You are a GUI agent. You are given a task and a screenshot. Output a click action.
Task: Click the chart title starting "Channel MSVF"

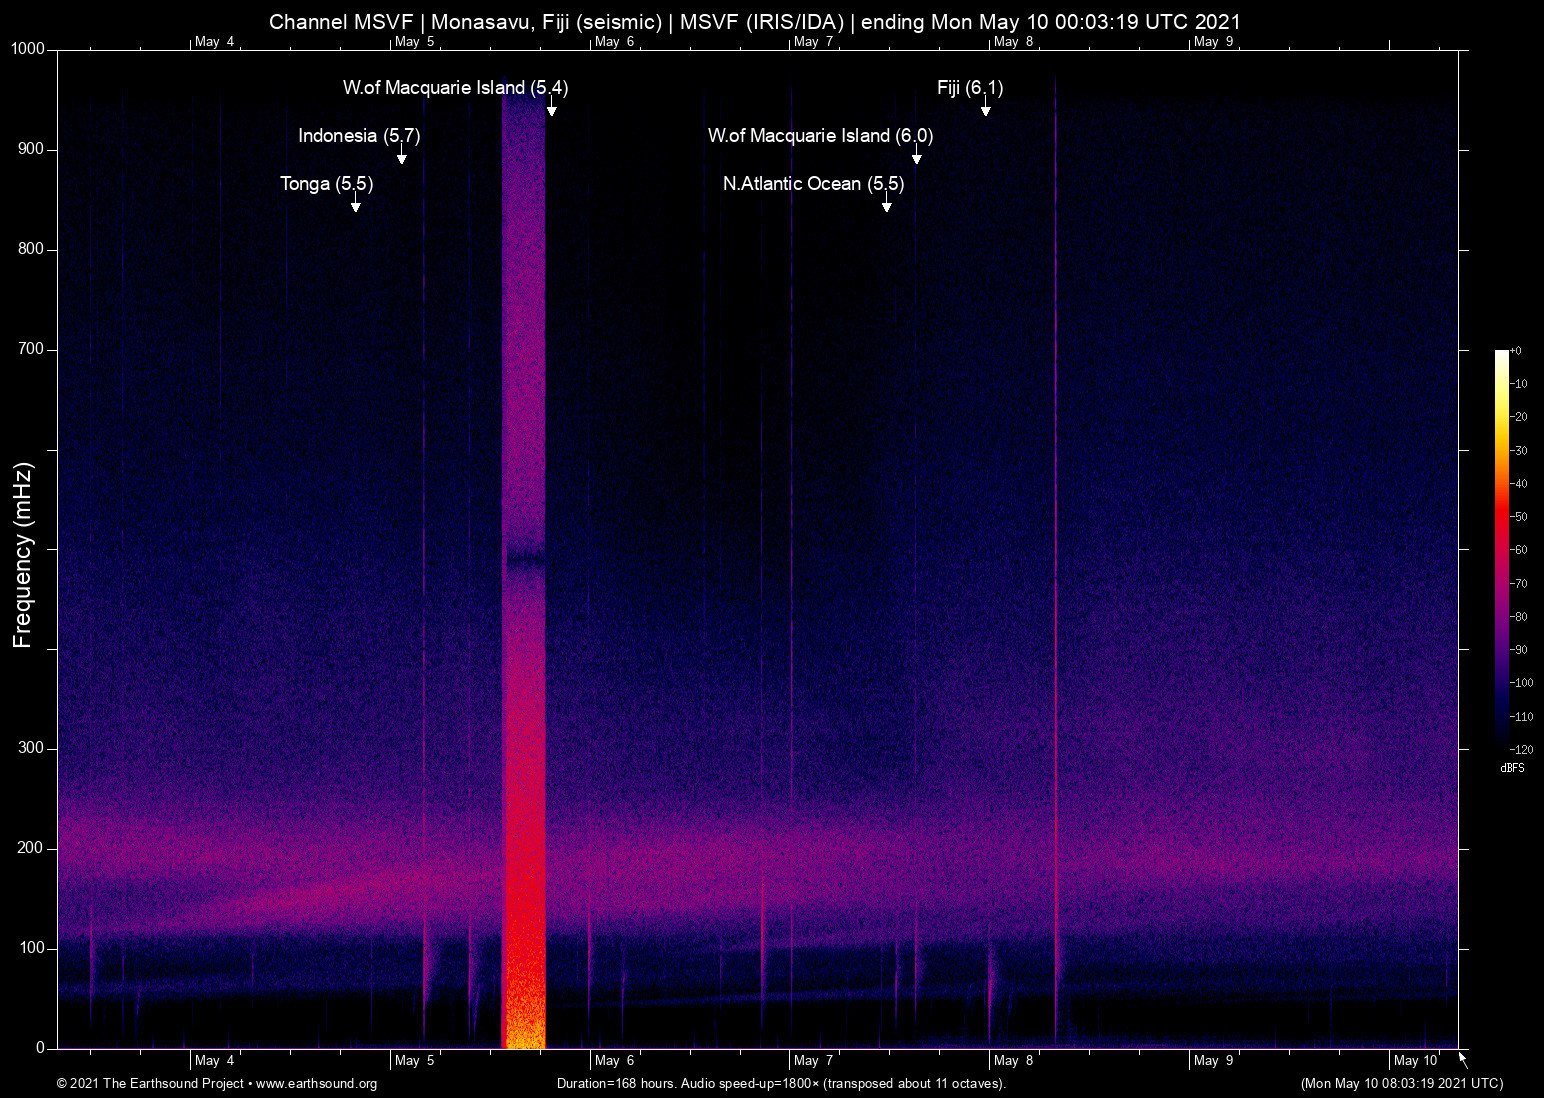[755, 22]
